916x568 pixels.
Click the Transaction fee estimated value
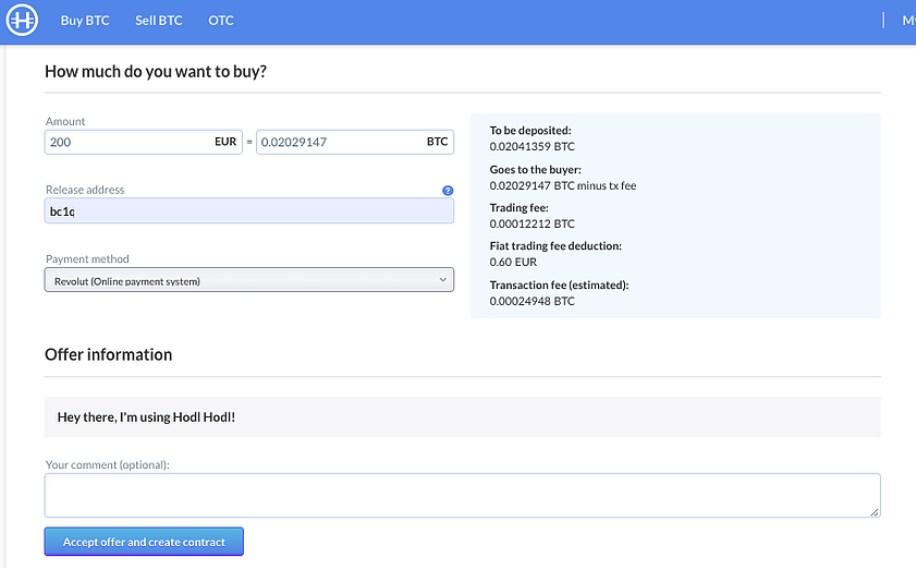[532, 301]
